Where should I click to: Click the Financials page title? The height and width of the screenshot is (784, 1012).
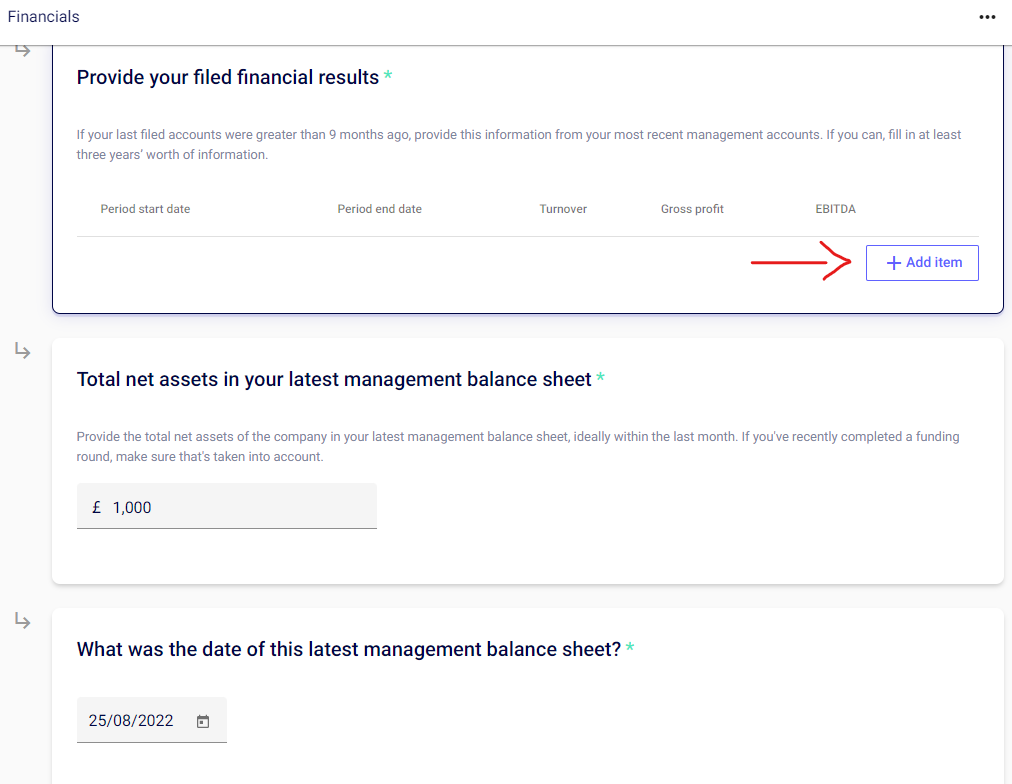pyautogui.click(x=43, y=17)
